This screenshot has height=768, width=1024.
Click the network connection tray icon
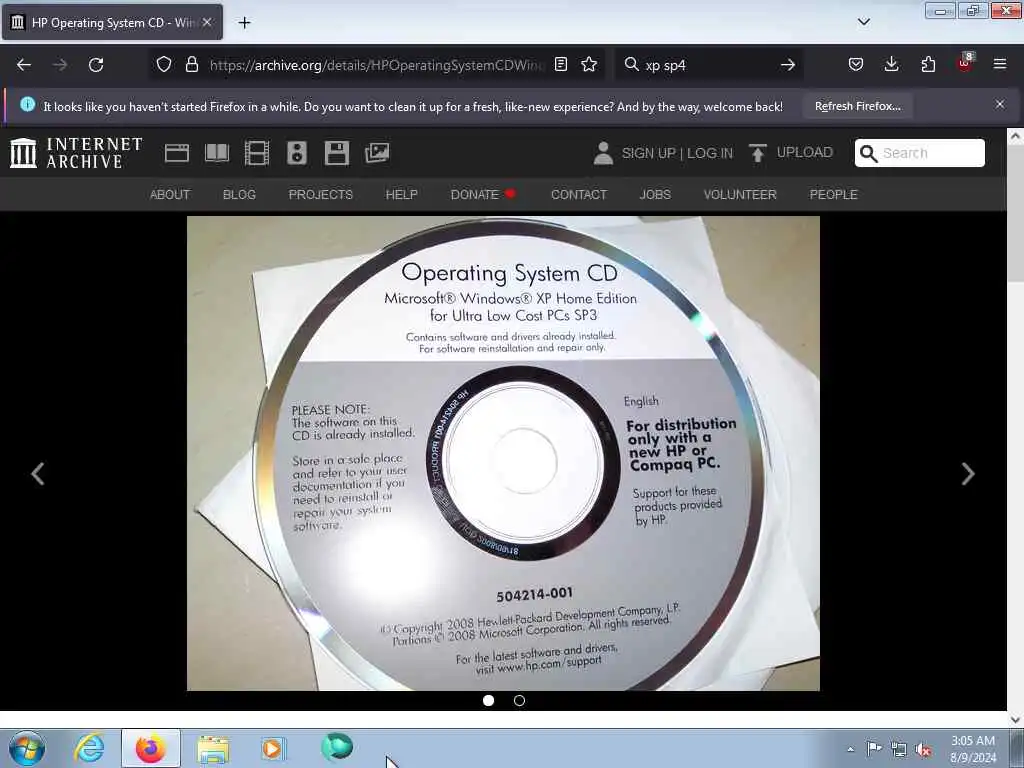(899, 750)
